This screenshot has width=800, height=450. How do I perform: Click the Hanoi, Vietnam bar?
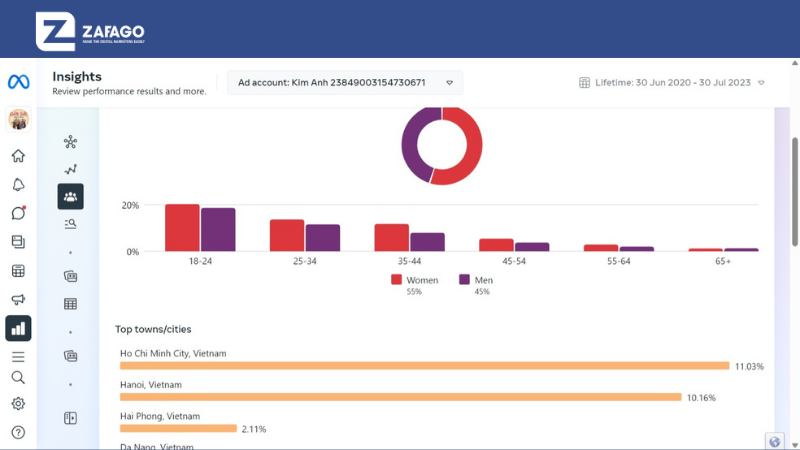[x=401, y=397]
